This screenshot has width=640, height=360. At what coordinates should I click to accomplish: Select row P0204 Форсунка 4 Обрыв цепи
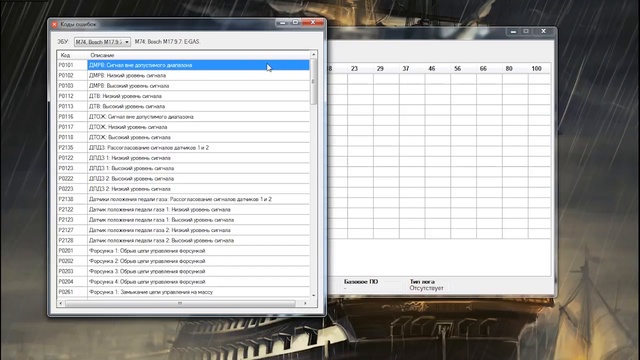[x=183, y=282]
